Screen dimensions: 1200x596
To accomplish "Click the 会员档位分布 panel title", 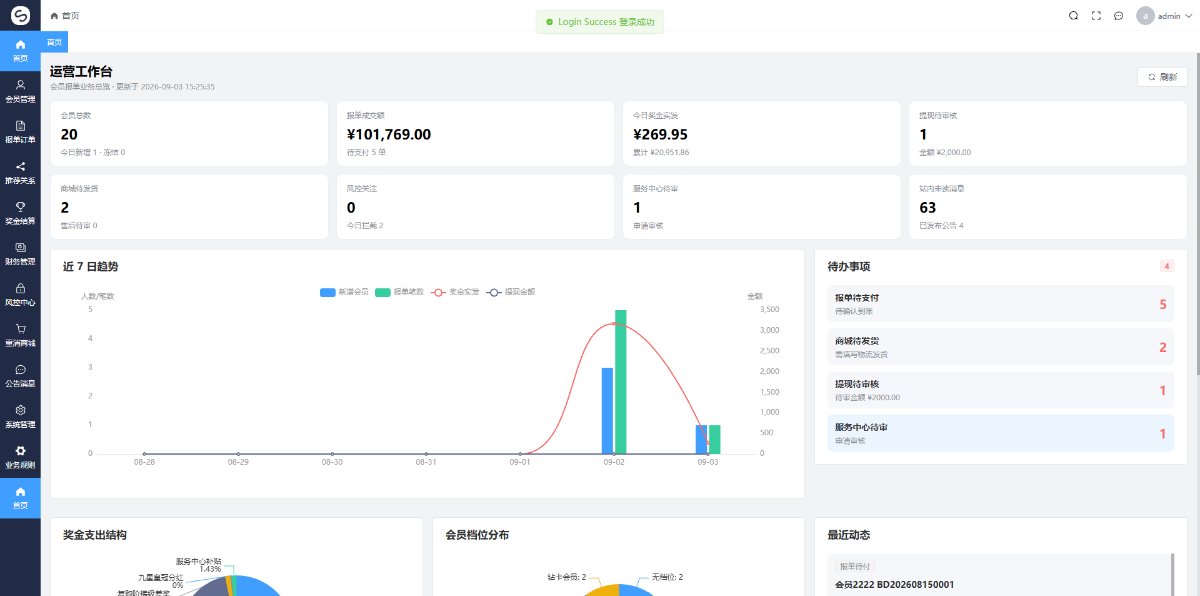I will coord(477,535).
